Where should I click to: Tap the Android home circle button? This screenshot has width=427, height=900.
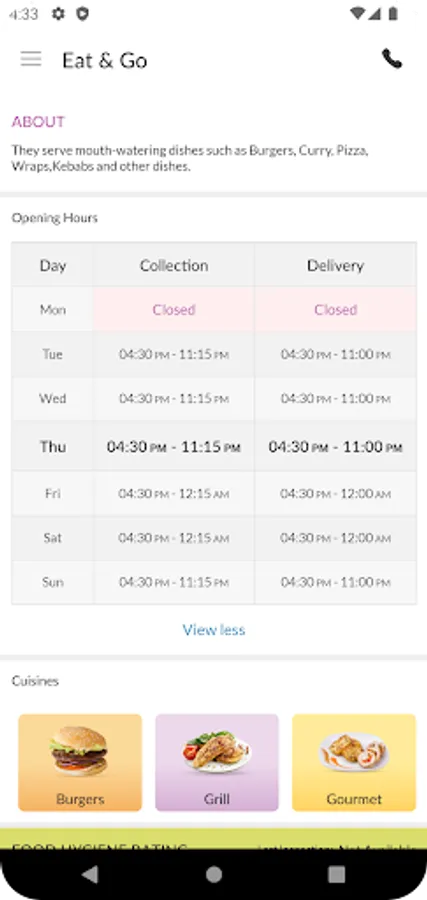click(x=214, y=874)
